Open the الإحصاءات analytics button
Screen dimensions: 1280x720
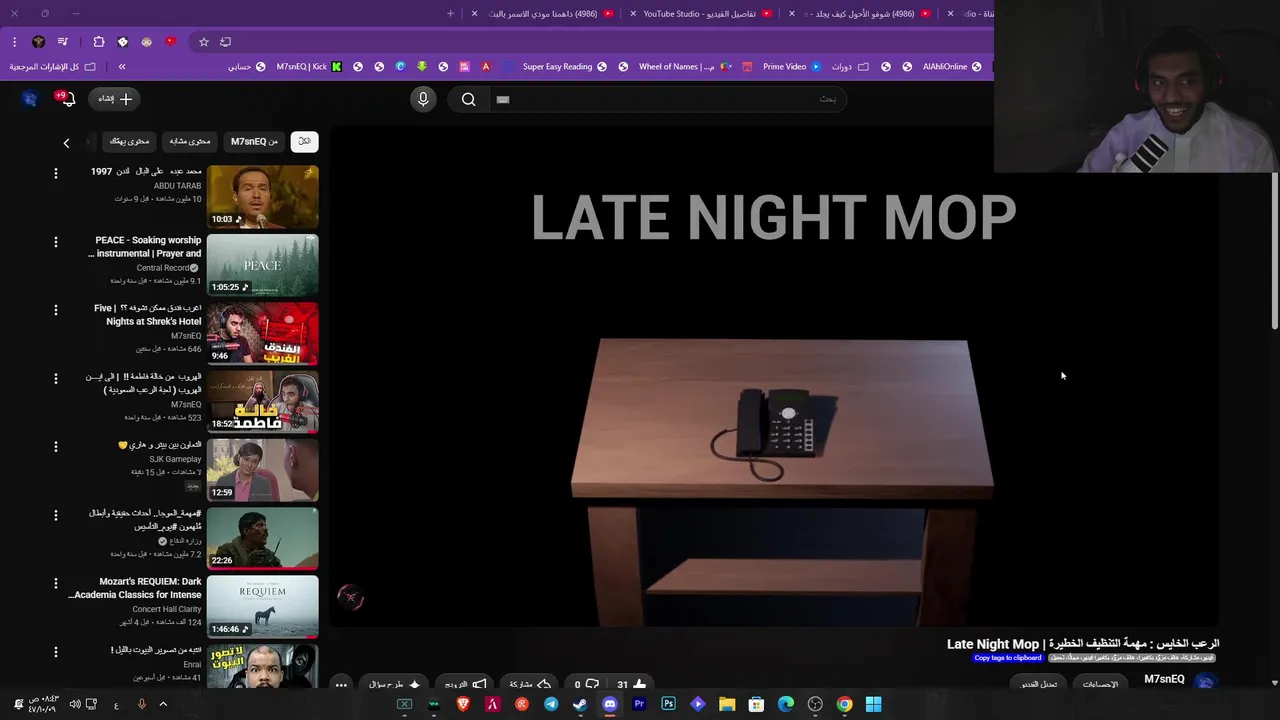click(1100, 685)
